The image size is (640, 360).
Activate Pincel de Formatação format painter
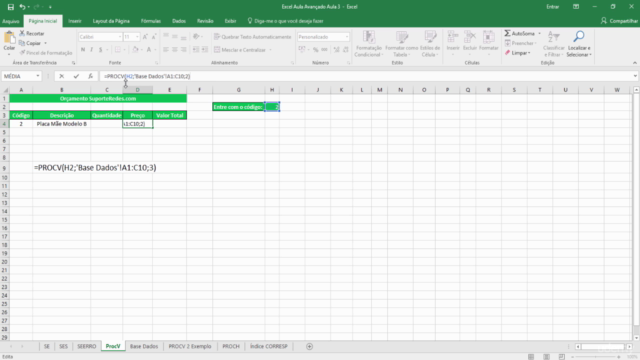click(46, 53)
